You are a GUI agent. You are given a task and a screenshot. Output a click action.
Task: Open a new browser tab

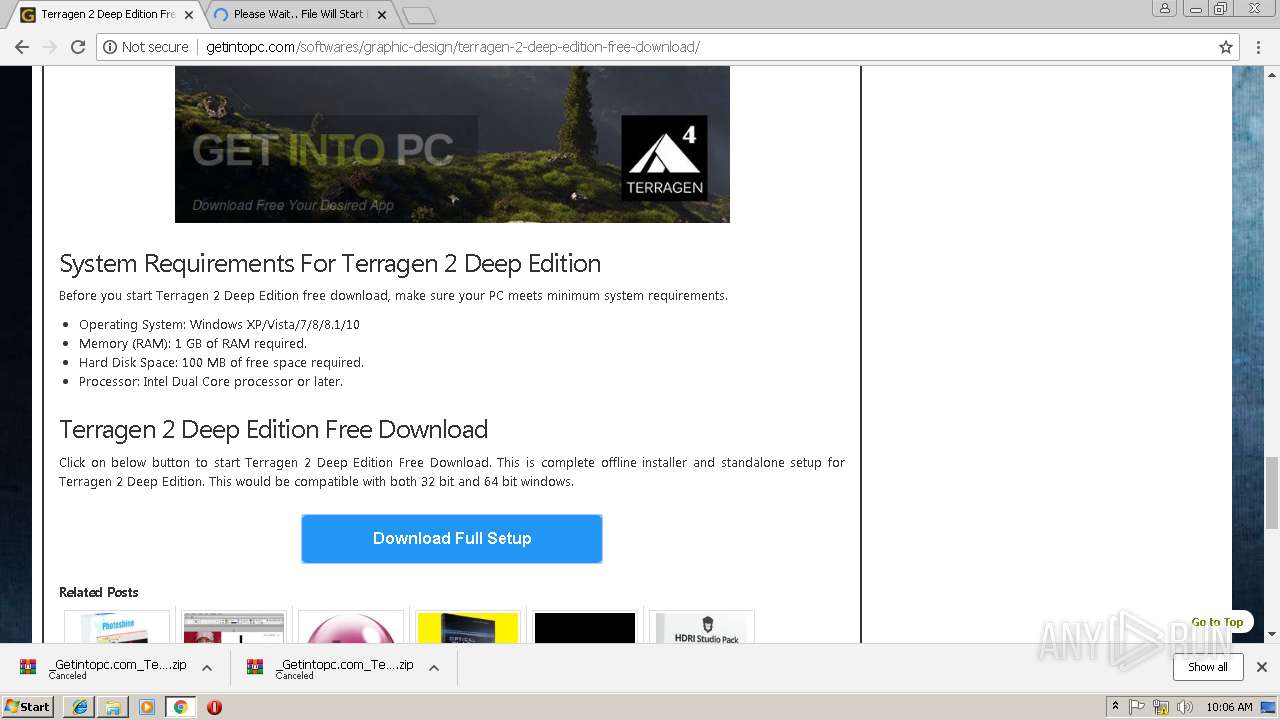tap(419, 15)
